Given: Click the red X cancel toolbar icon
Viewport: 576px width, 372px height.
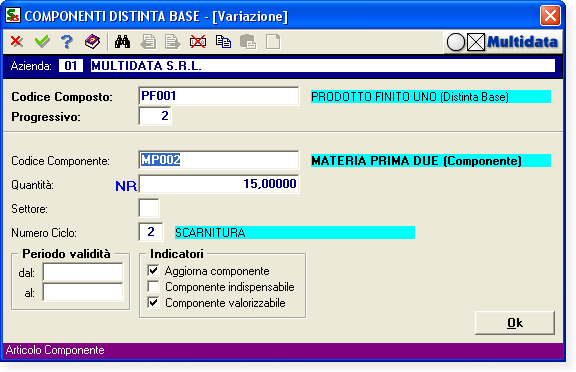Looking at the screenshot, I should pyautogui.click(x=17, y=41).
